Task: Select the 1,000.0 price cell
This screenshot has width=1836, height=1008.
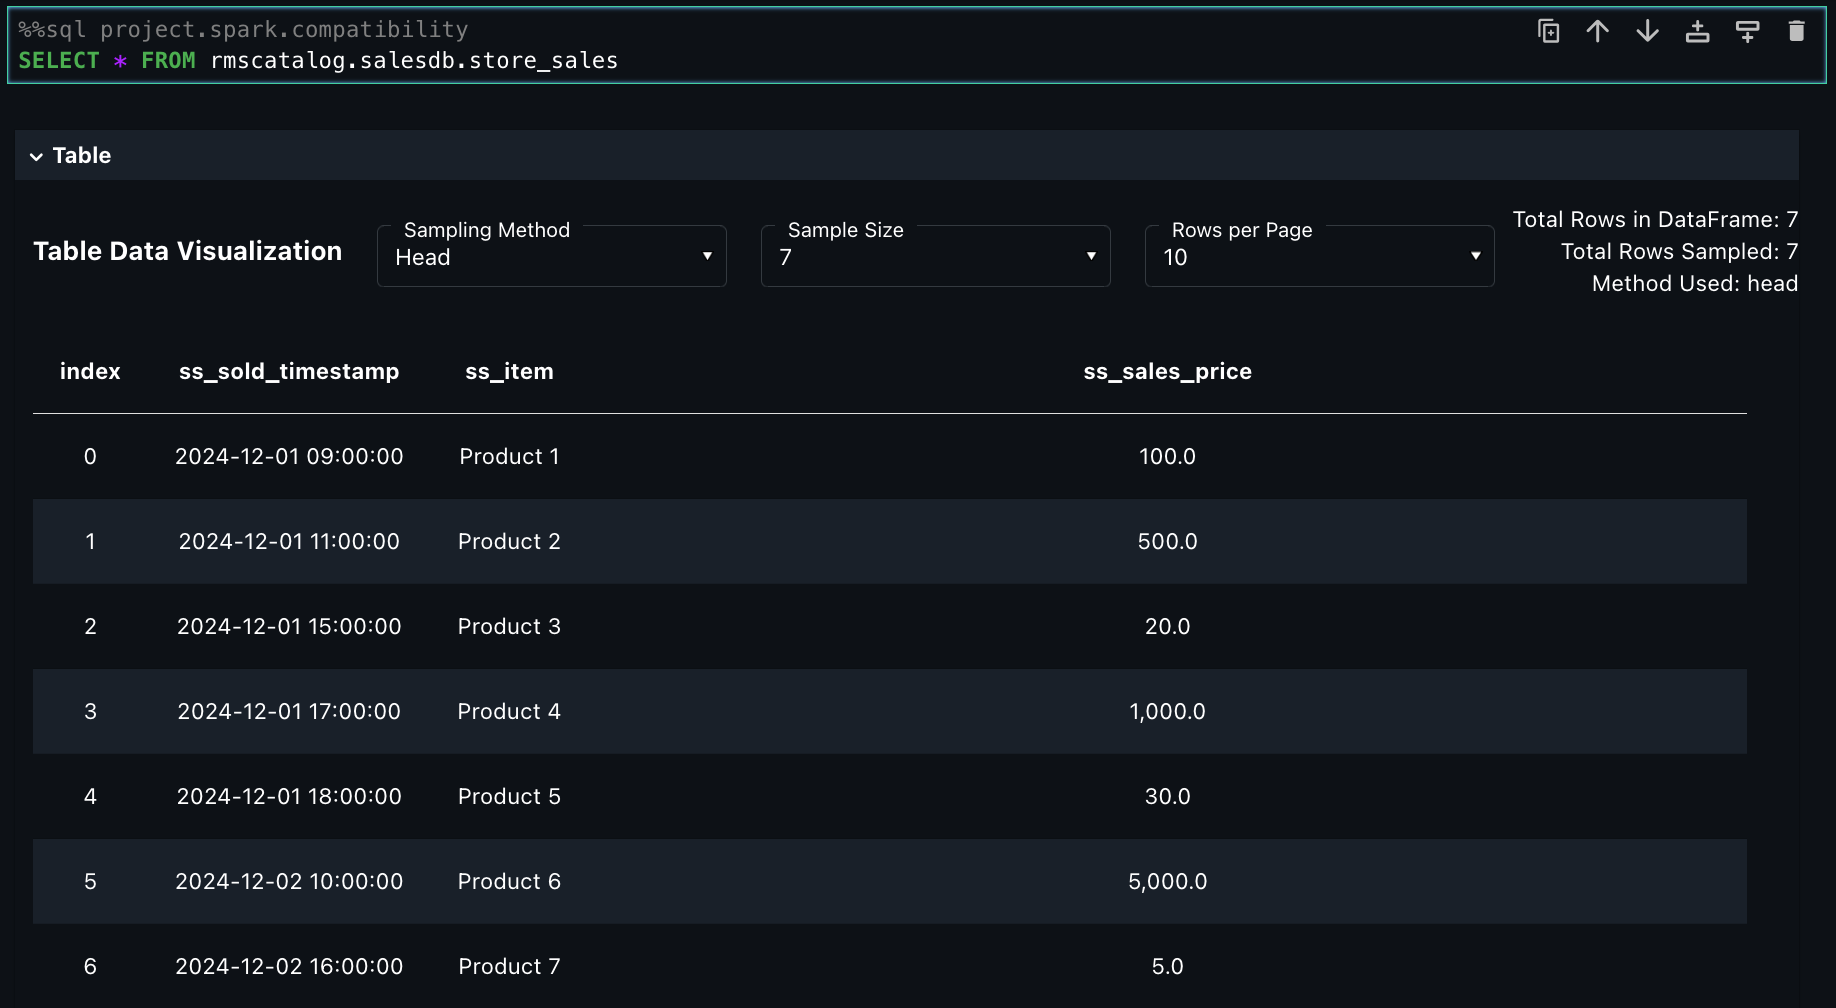Action: [x=1167, y=711]
